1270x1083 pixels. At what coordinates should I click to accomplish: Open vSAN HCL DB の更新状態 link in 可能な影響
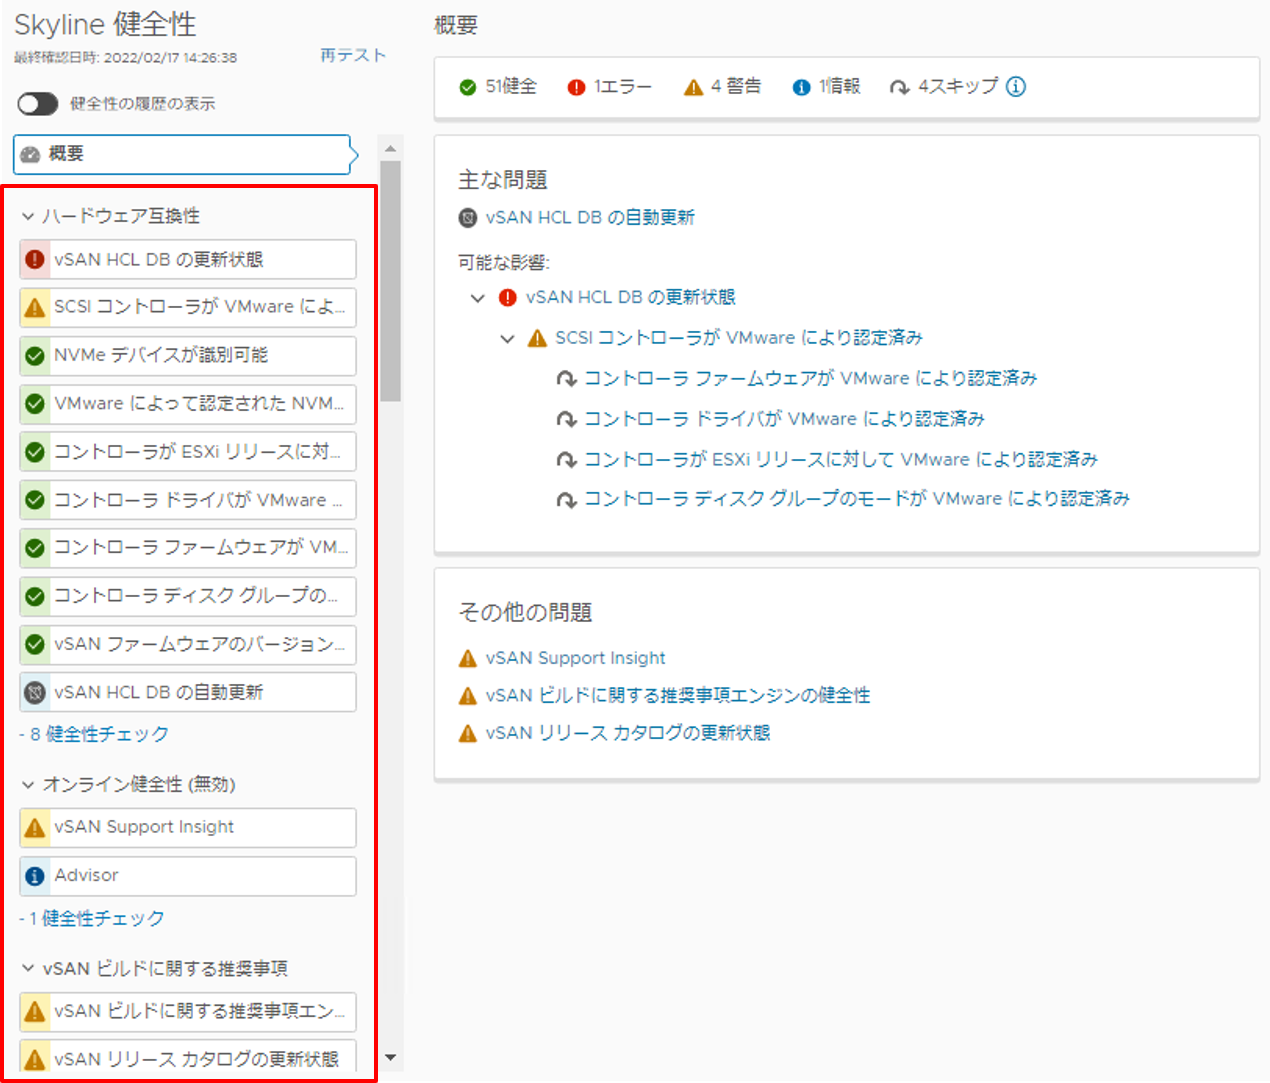[631, 298]
